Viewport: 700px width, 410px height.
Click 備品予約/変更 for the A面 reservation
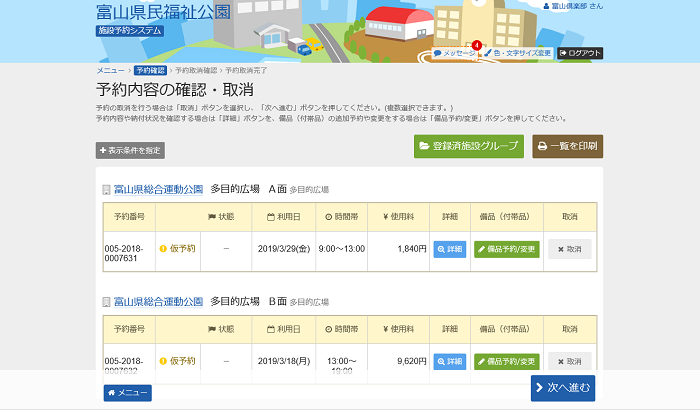click(x=507, y=249)
